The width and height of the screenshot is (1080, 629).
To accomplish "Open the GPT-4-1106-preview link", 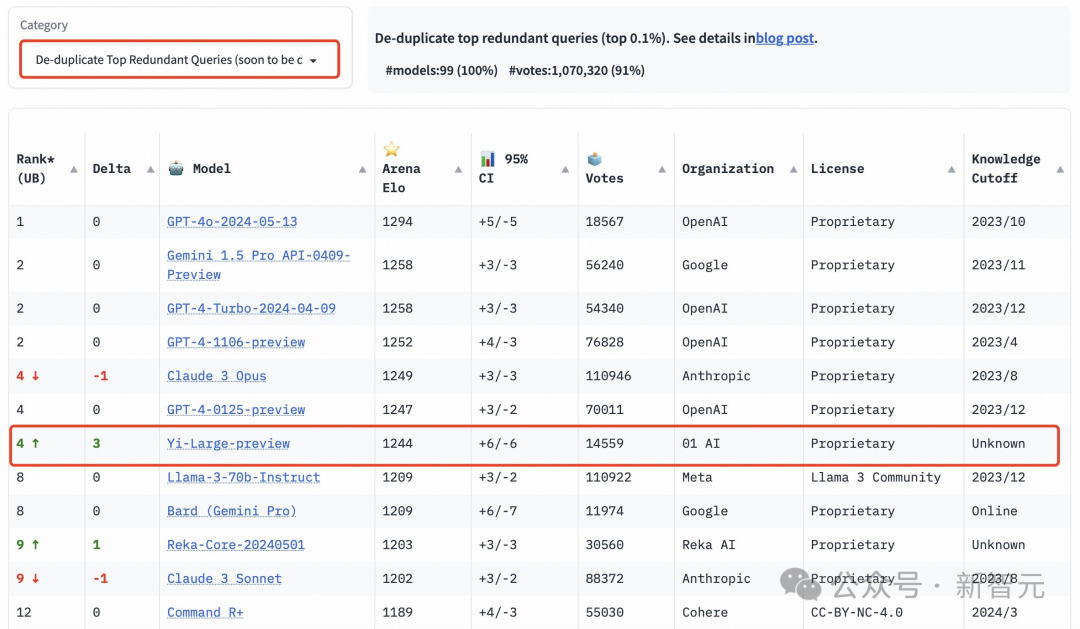I will coord(236,342).
